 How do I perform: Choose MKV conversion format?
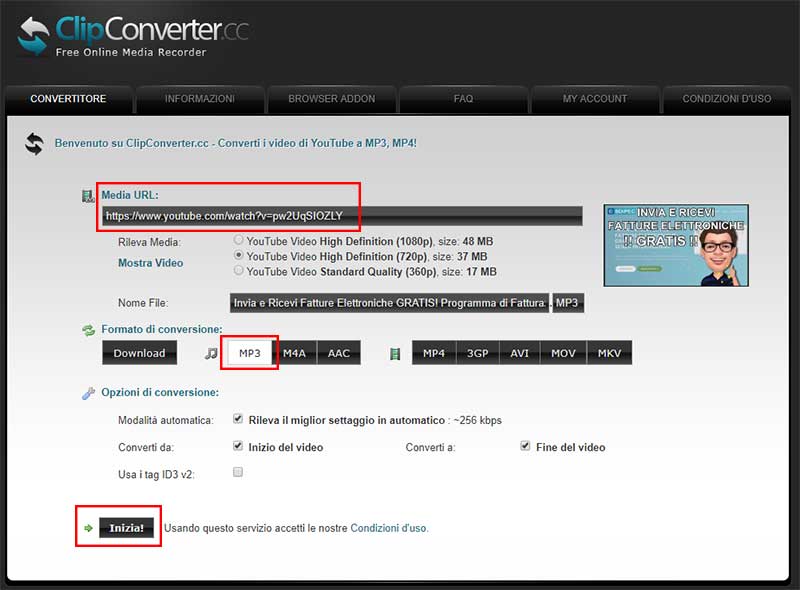(609, 353)
